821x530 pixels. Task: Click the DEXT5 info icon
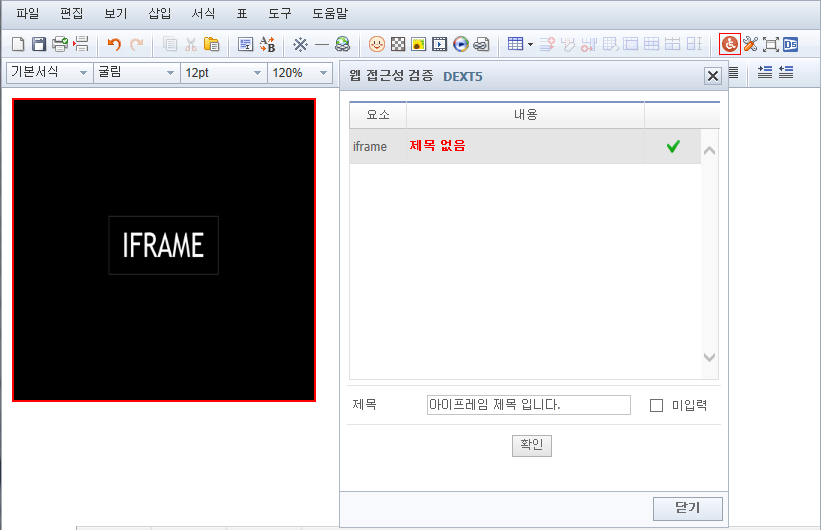(791, 45)
